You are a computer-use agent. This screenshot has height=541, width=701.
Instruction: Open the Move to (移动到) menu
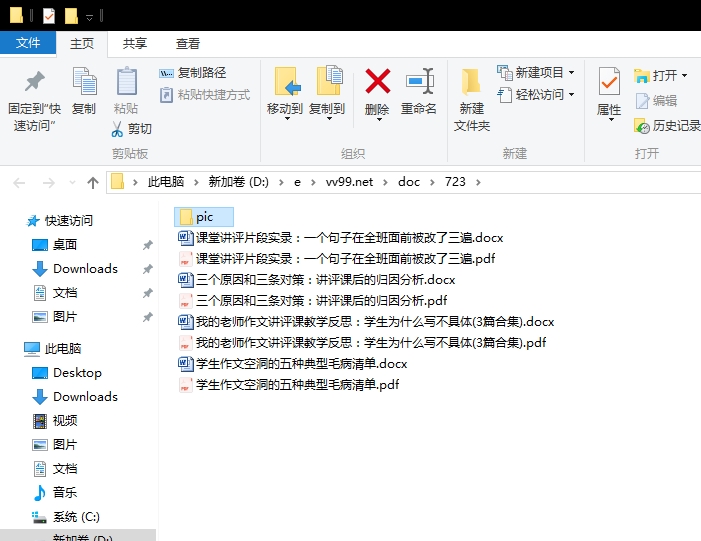[285, 93]
